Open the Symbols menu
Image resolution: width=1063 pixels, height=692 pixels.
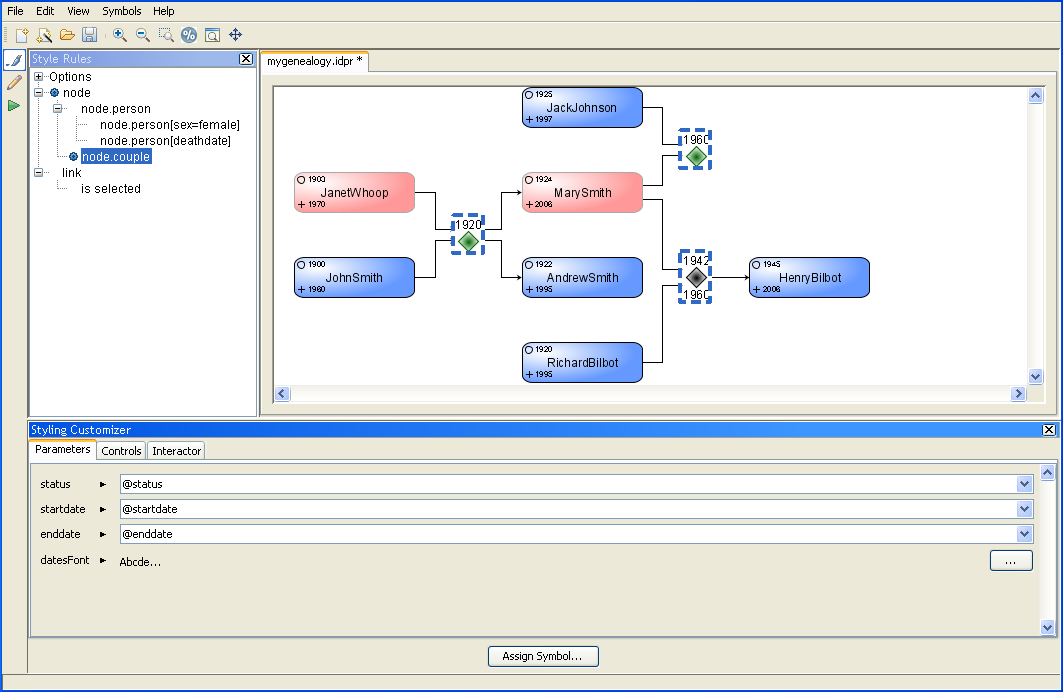pos(122,11)
